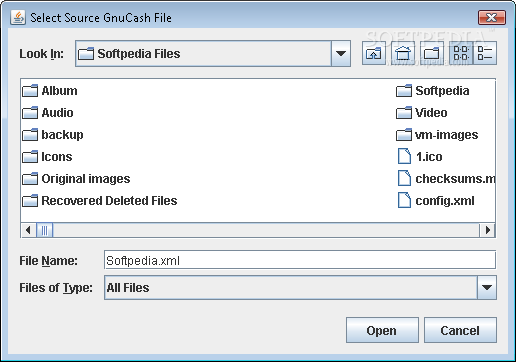This screenshot has width=516, height=362.
Task: Switch to Details view icon
Action: (x=485, y=53)
